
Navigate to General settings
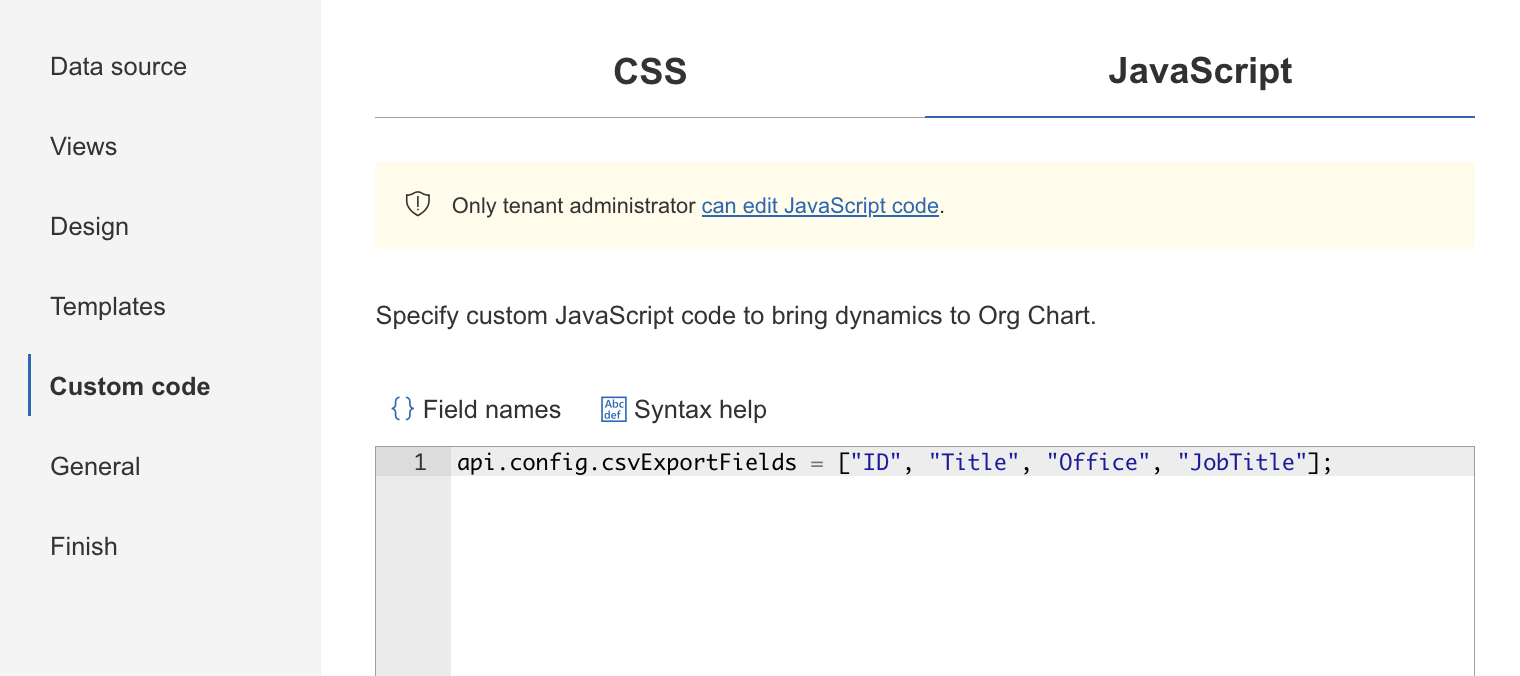click(95, 466)
